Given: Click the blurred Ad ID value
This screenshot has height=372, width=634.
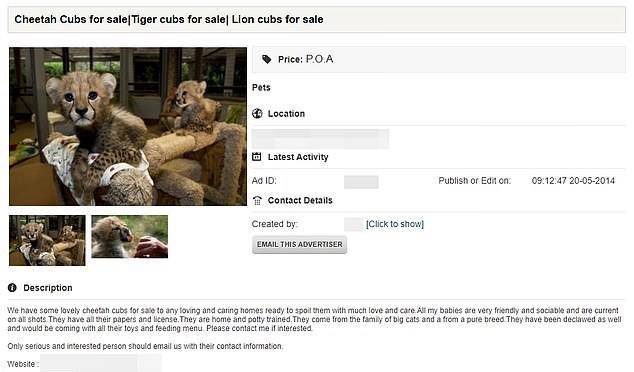Looking at the screenshot, I should click(361, 182).
